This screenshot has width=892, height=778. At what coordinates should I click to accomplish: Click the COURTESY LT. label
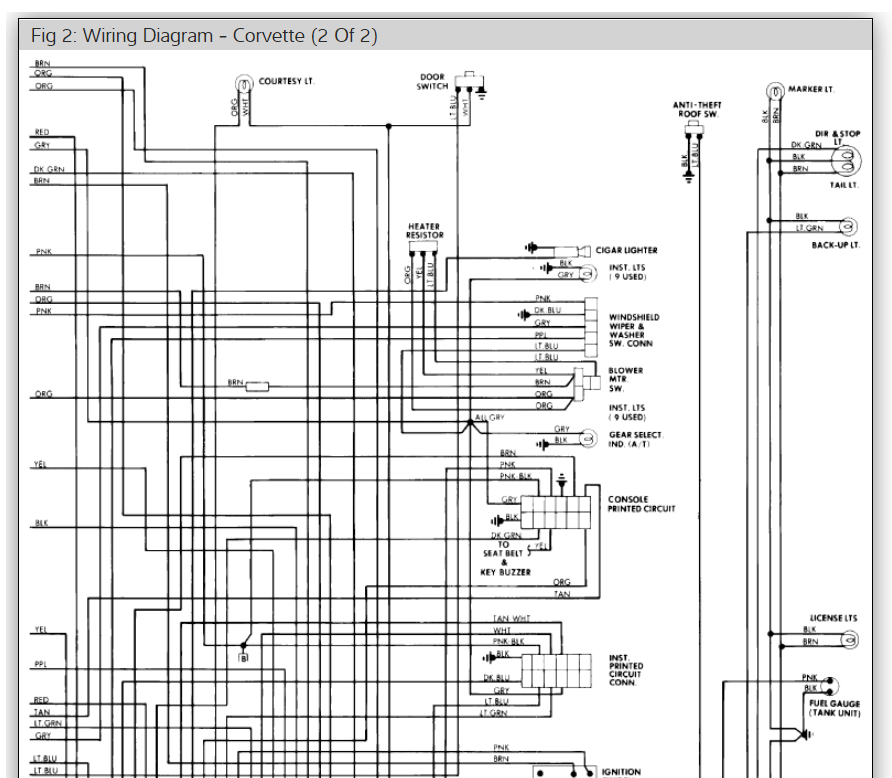click(x=286, y=81)
